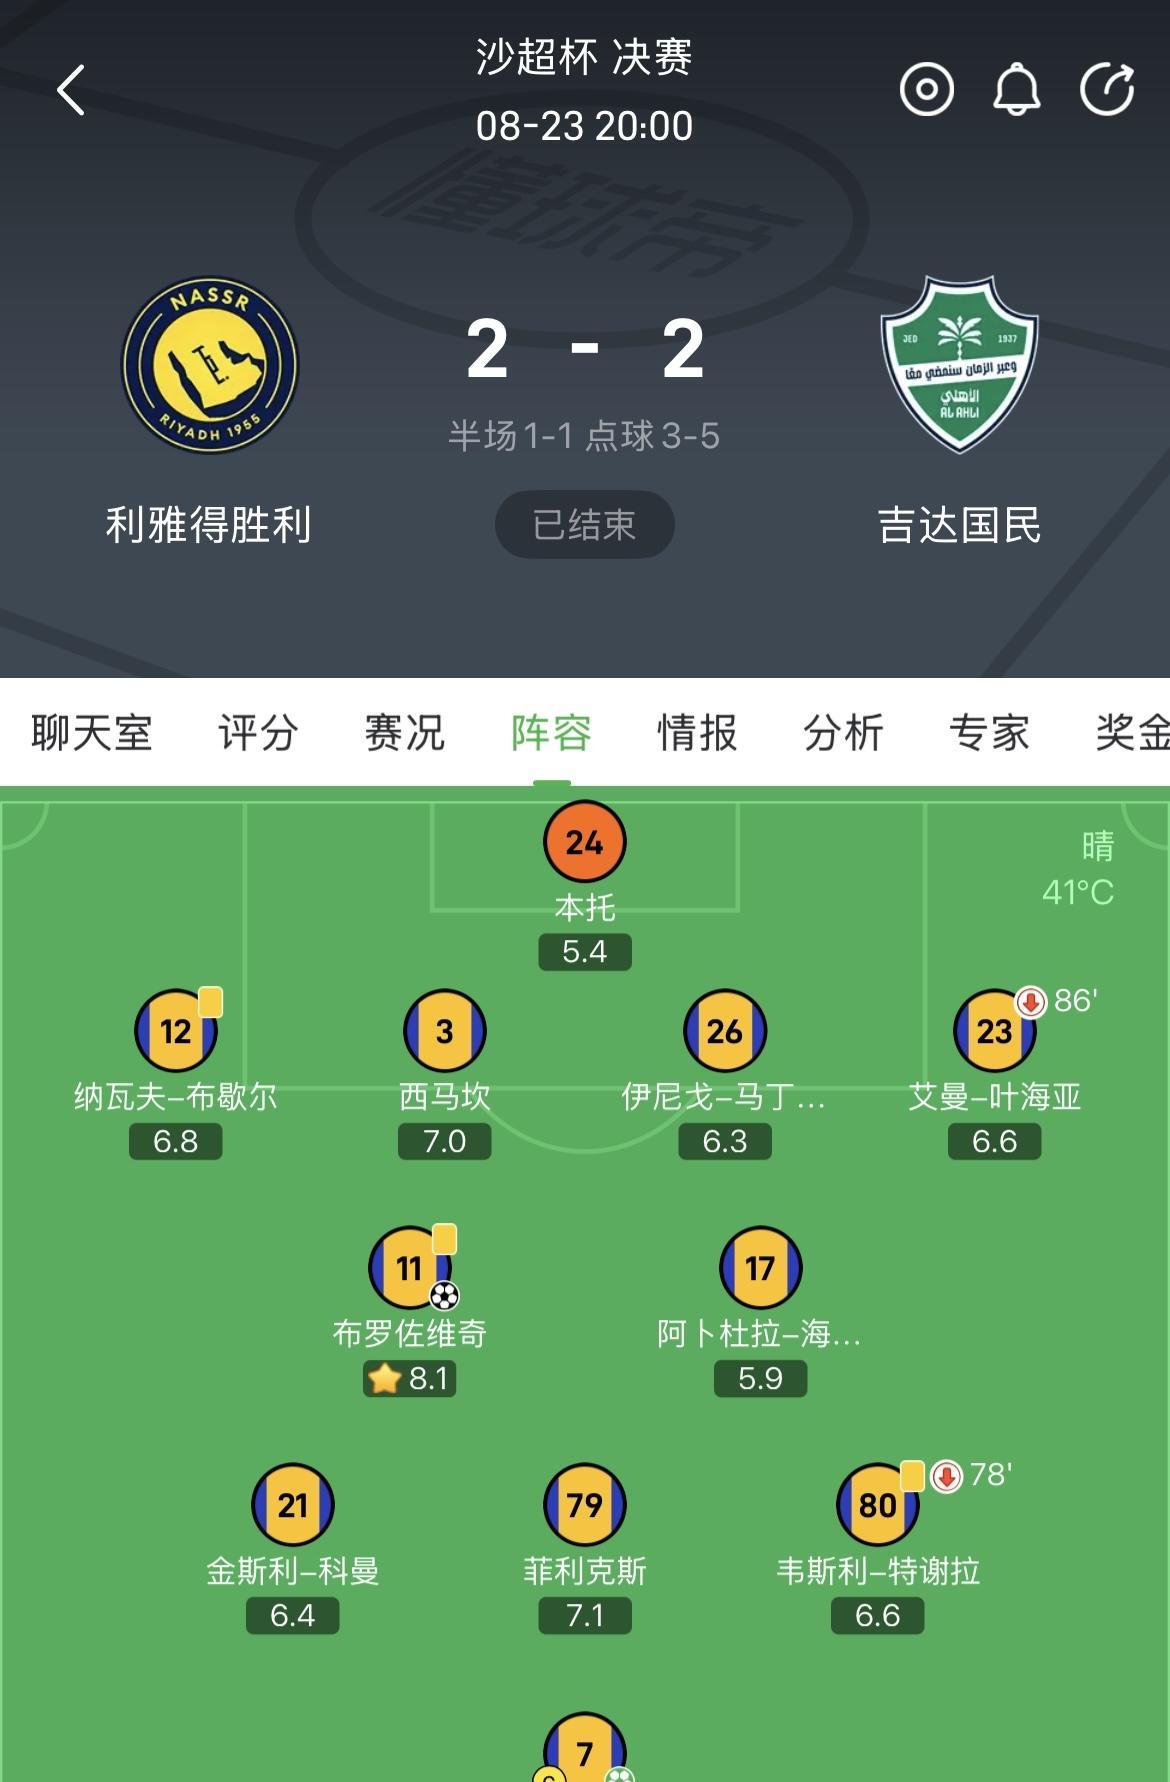Tap the notification bell icon
The width and height of the screenshot is (1170, 1782).
coord(1017,90)
